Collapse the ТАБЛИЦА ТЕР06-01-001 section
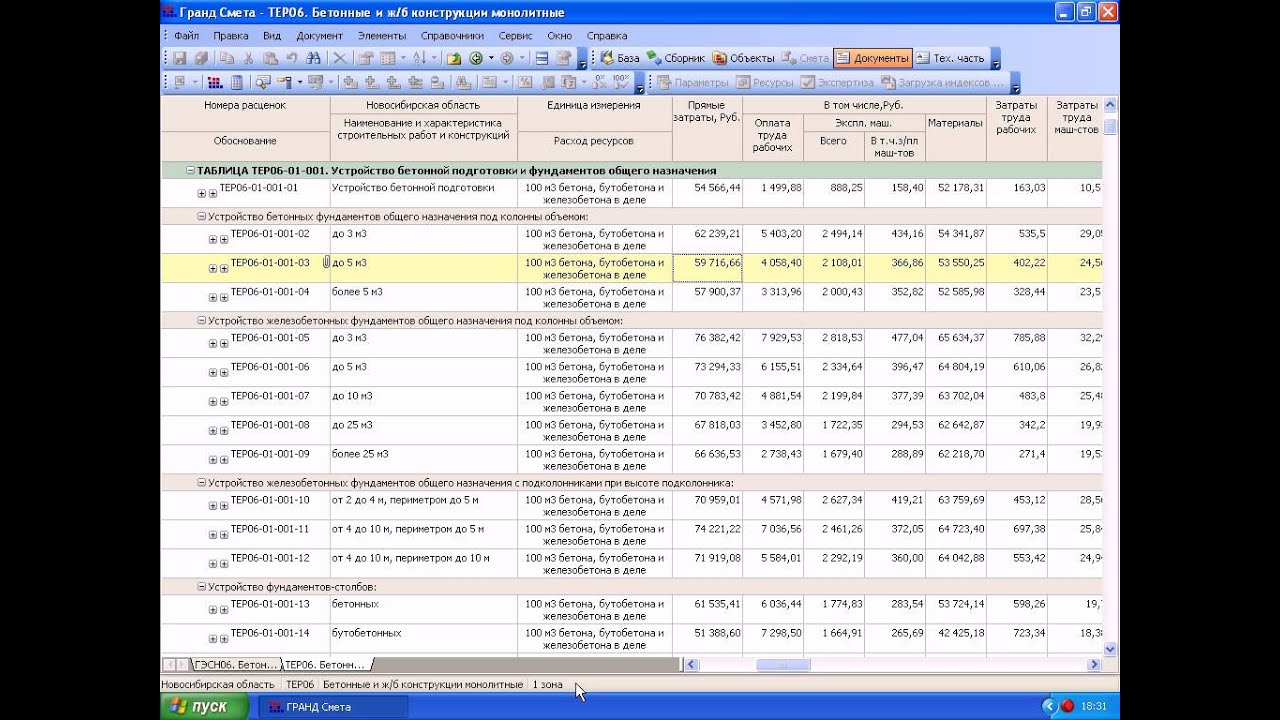This screenshot has height=720, width=1280. pos(190,171)
